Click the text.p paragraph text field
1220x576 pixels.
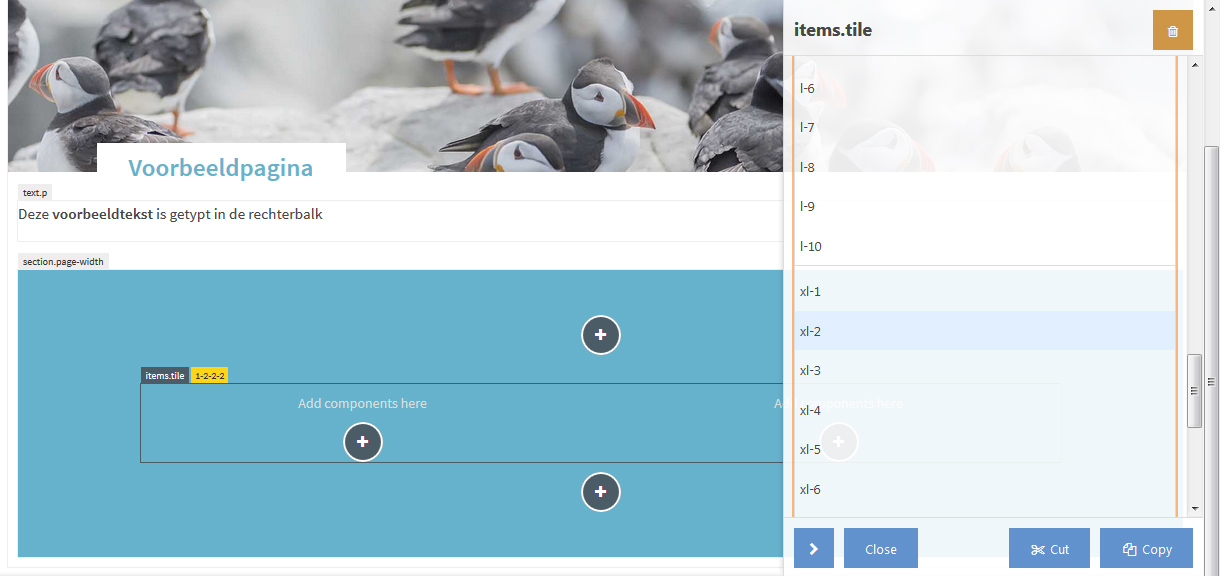(x=400, y=221)
